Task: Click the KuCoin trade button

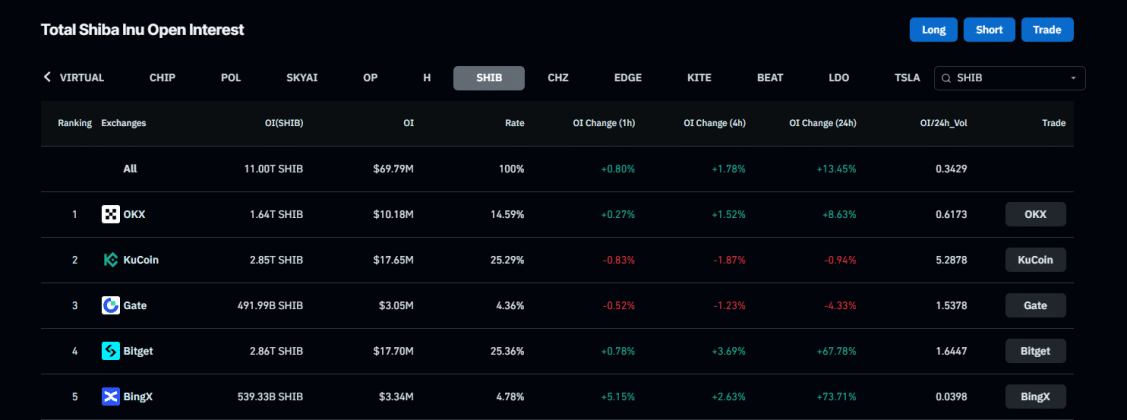Action: point(1035,260)
